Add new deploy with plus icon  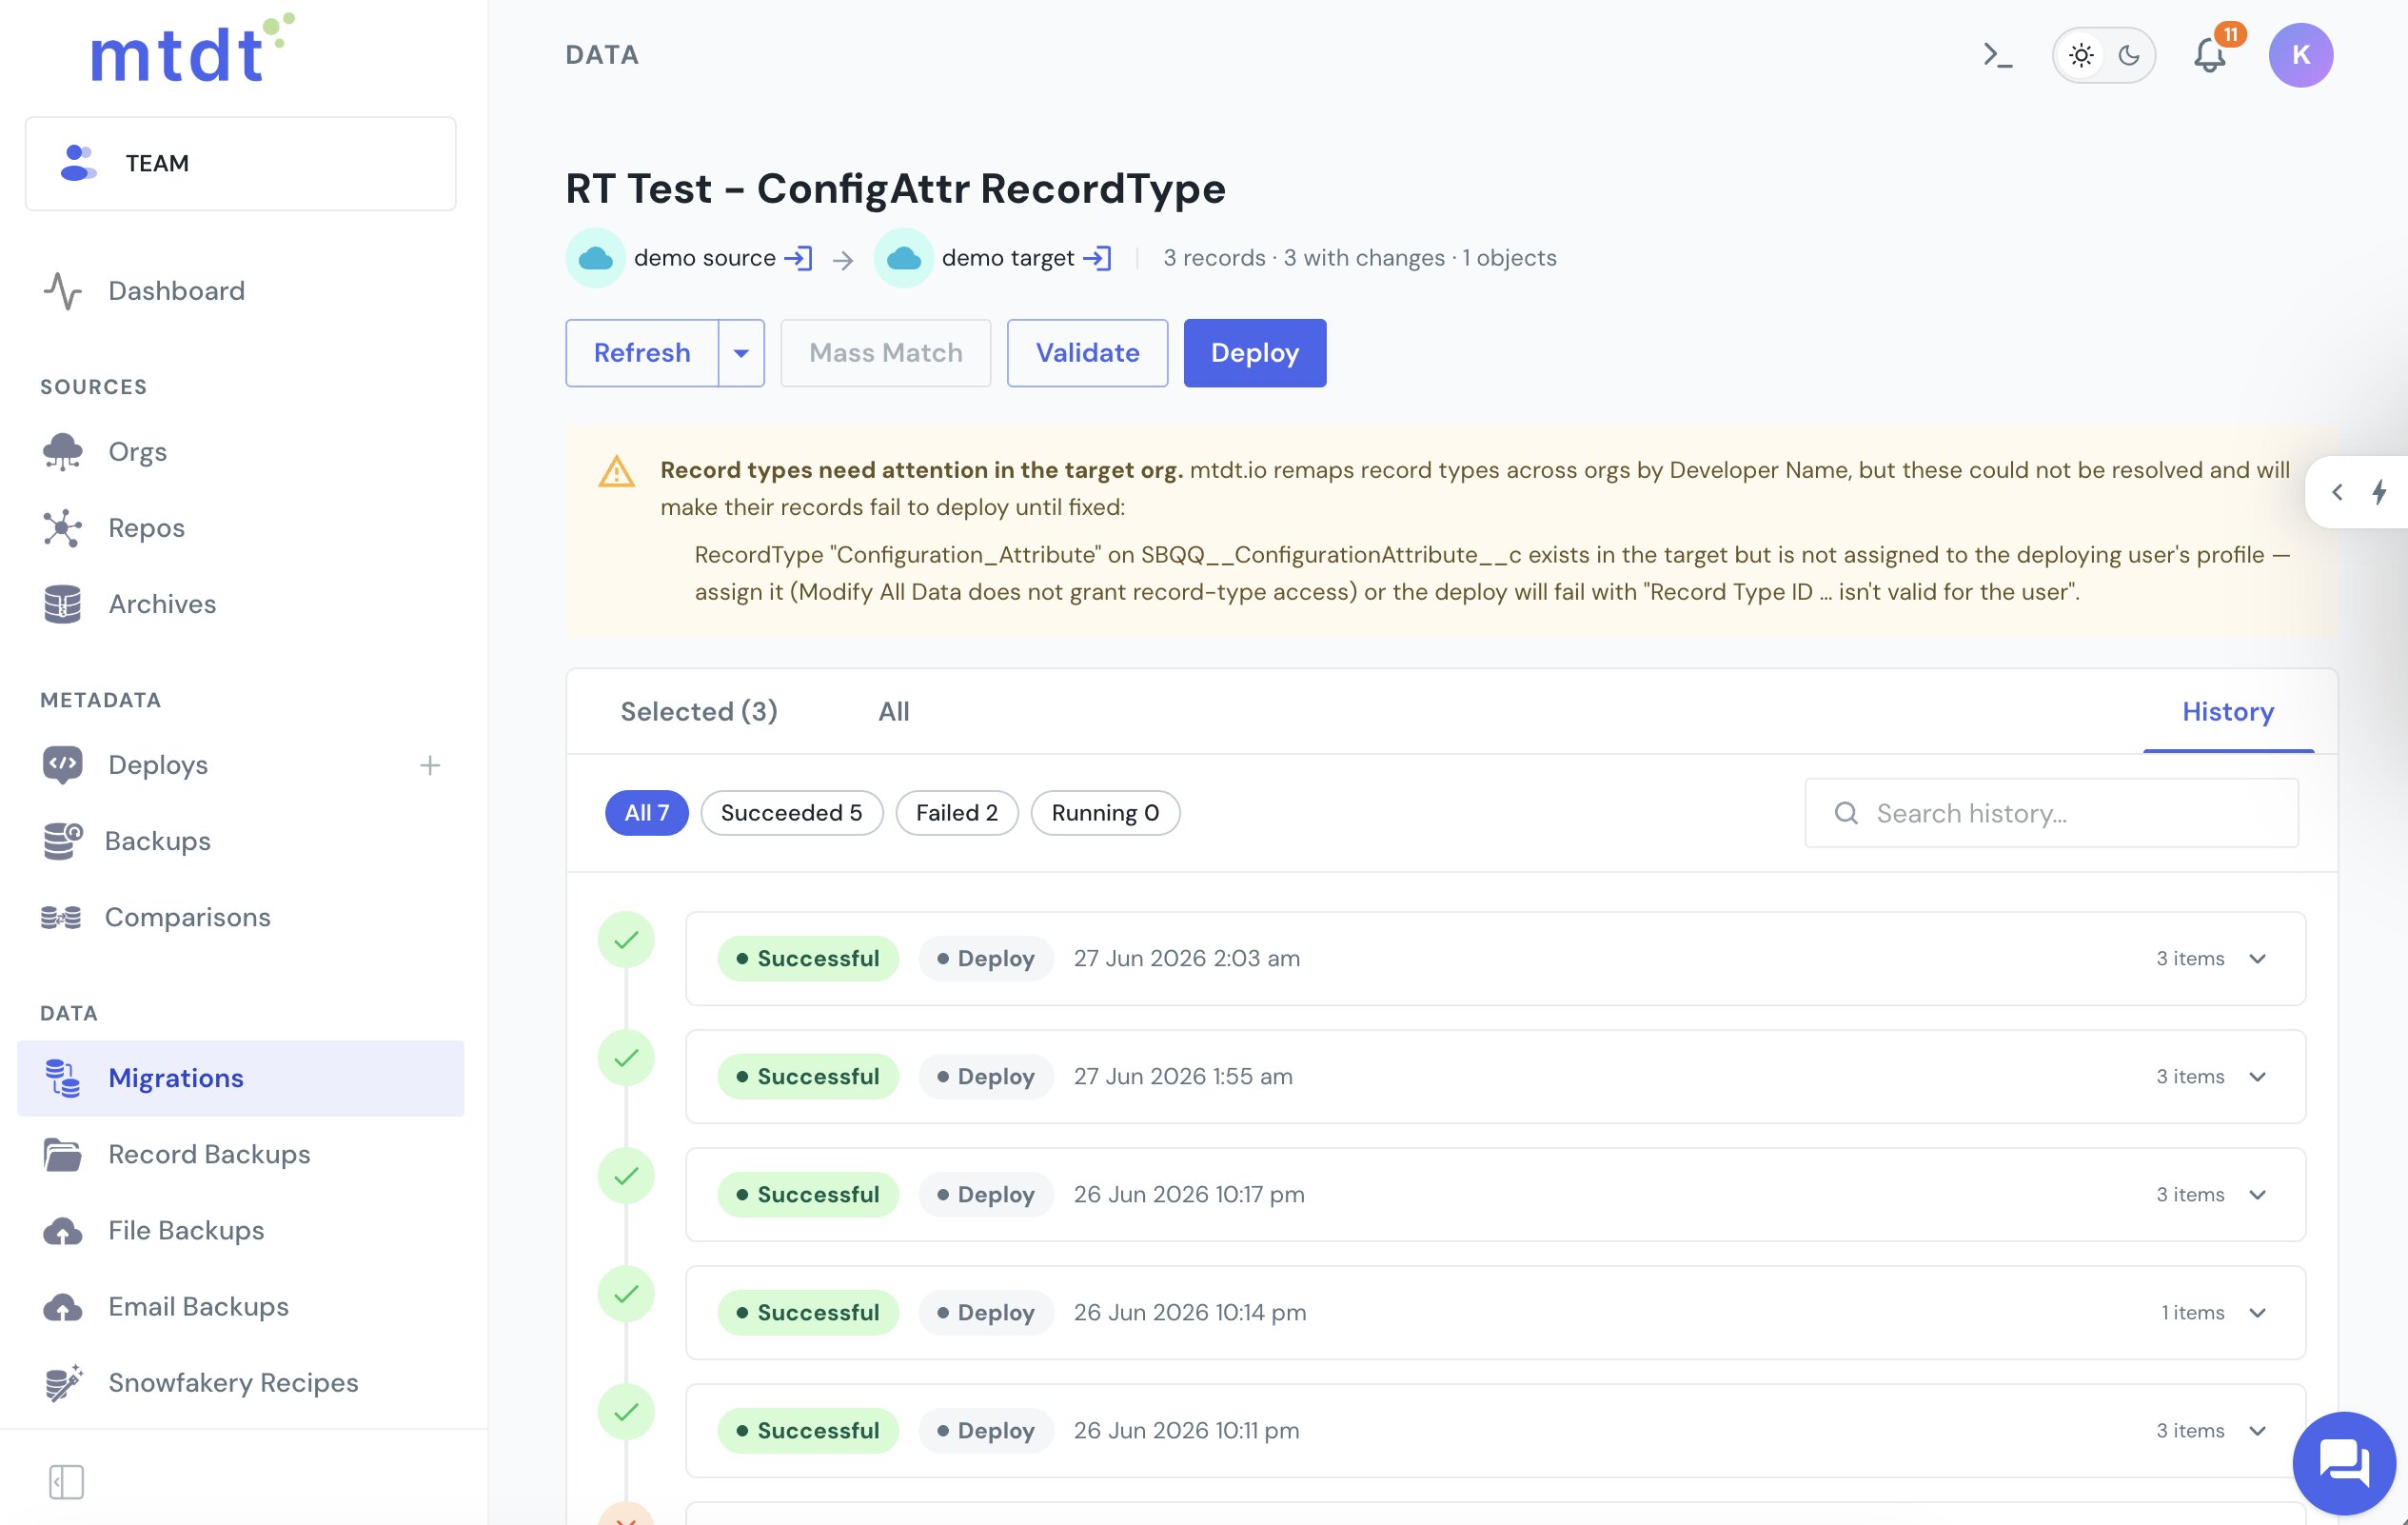[x=430, y=765]
